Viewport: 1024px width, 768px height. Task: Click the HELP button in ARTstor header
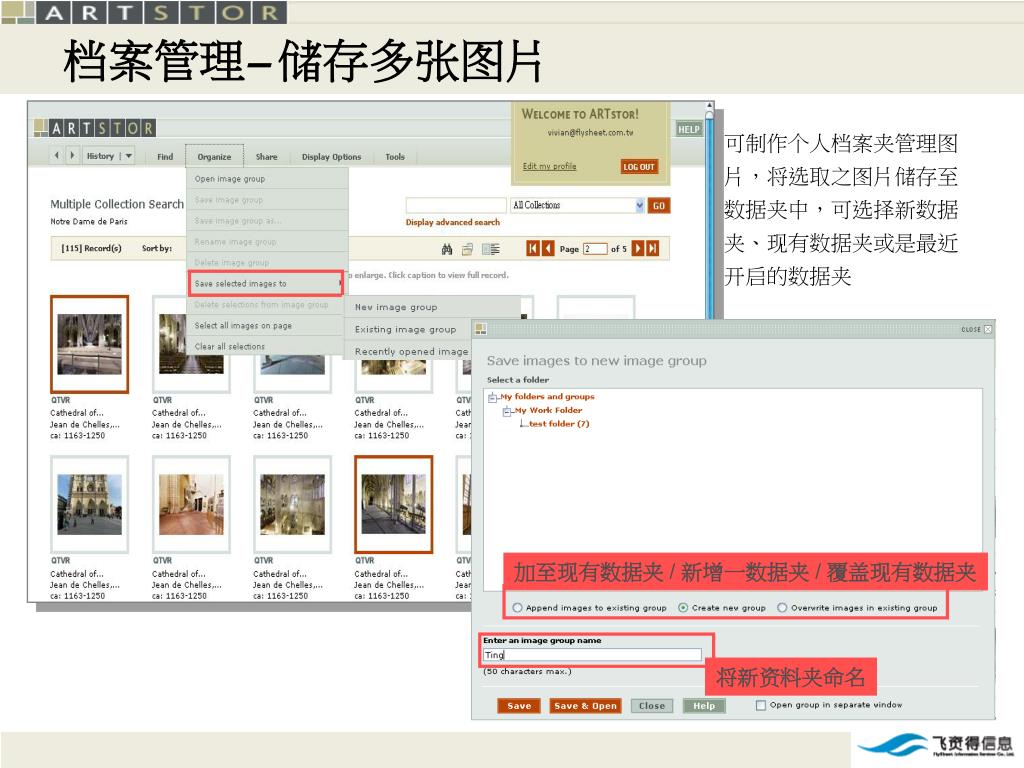(x=688, y=129)
